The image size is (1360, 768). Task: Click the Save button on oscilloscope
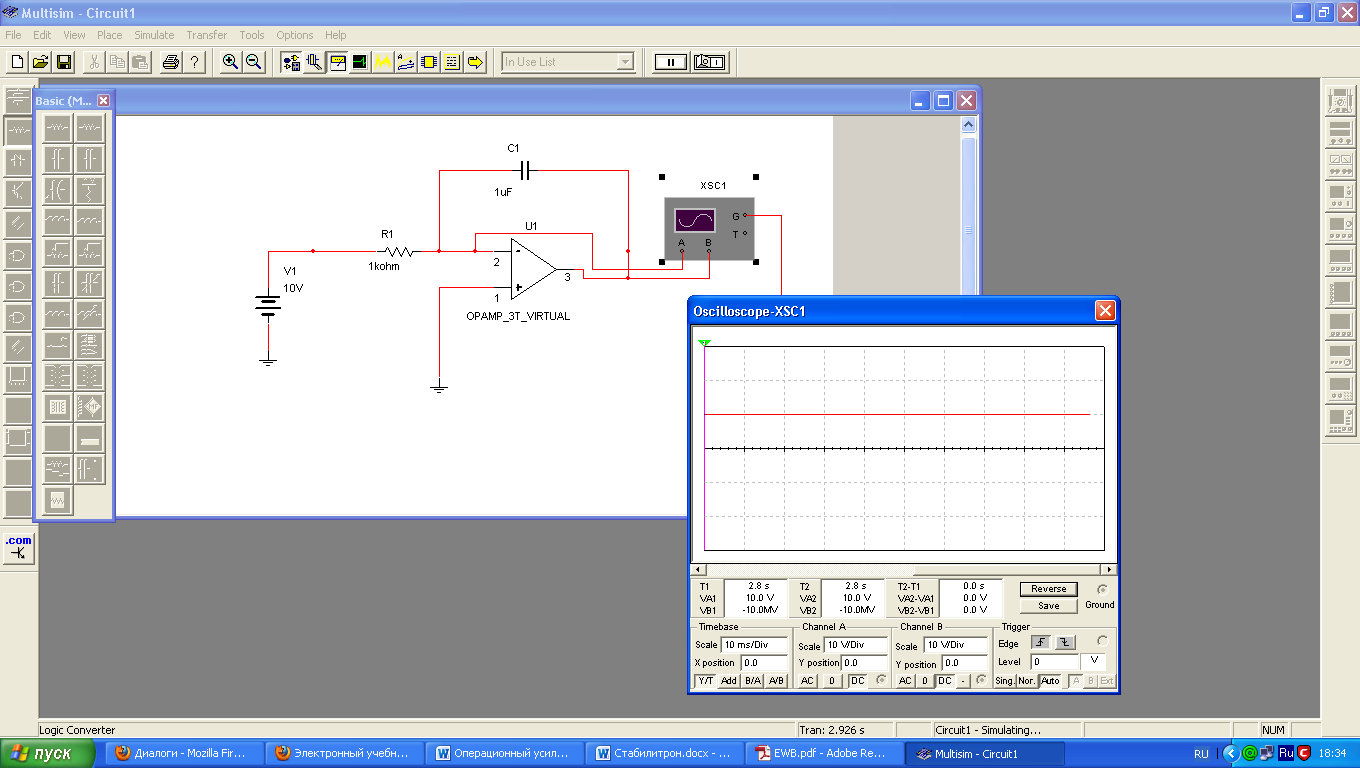1048,605
